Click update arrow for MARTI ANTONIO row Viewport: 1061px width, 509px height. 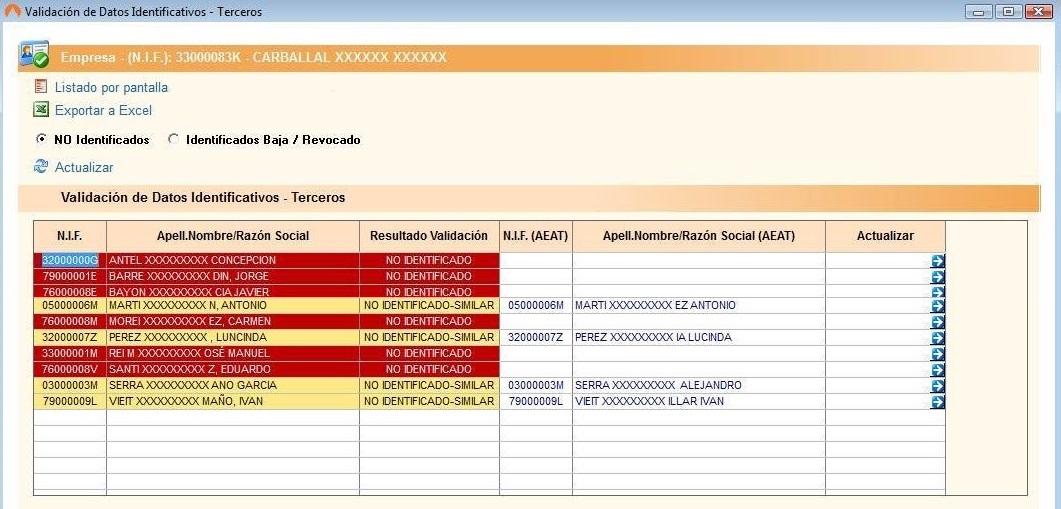coord(937,307)
